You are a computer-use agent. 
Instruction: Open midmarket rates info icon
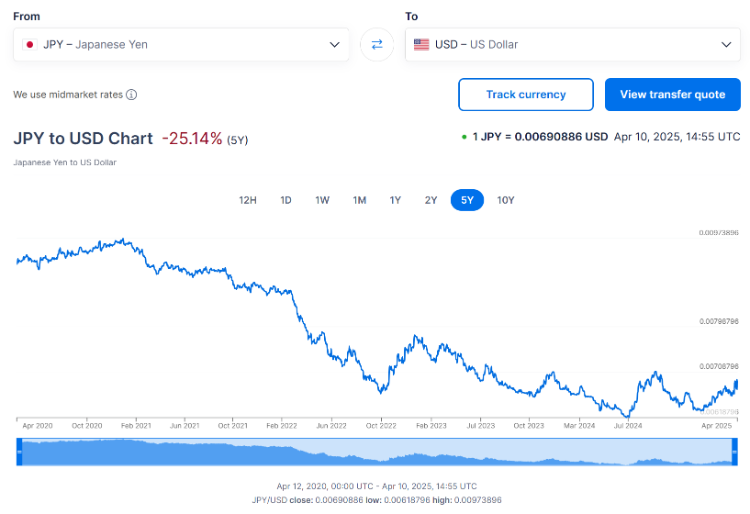point(132,95)
